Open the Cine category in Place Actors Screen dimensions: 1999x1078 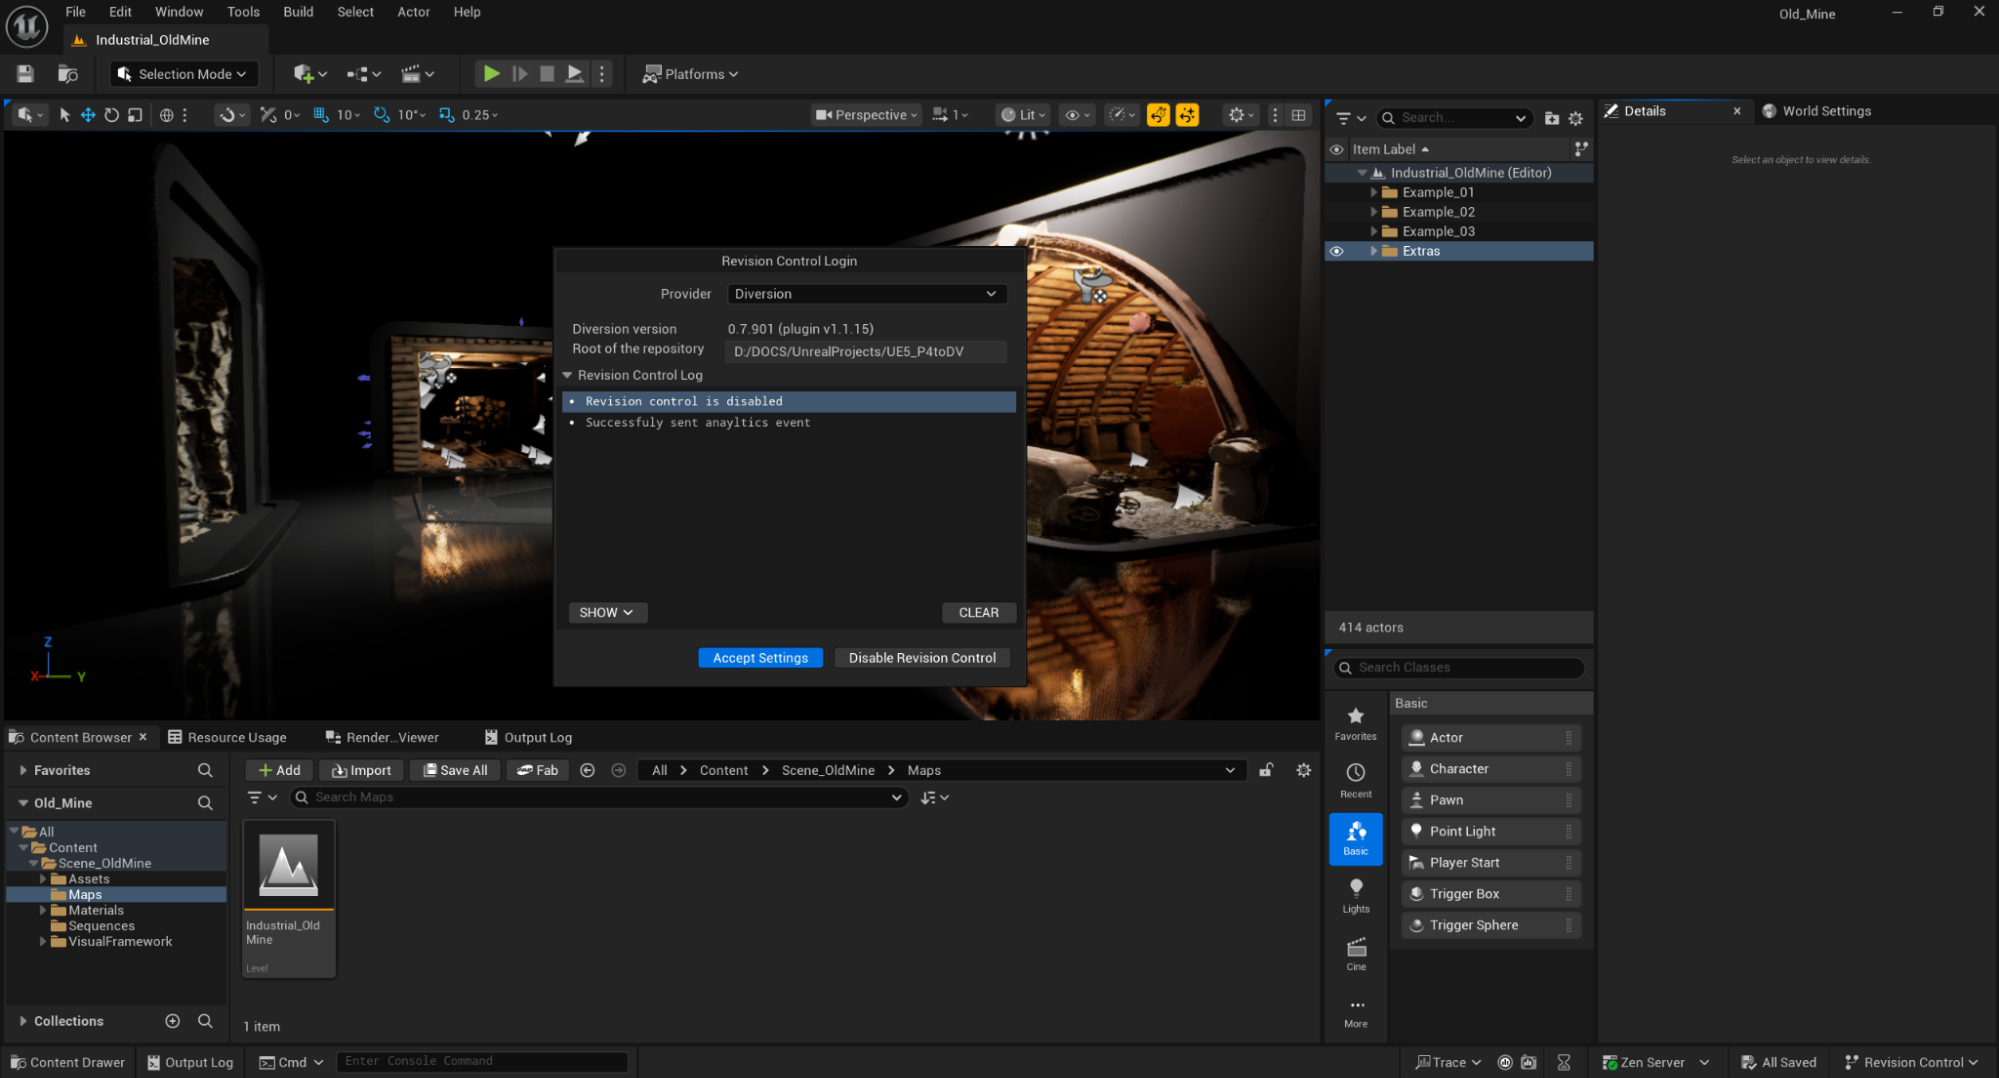(x=1355, y=953)
